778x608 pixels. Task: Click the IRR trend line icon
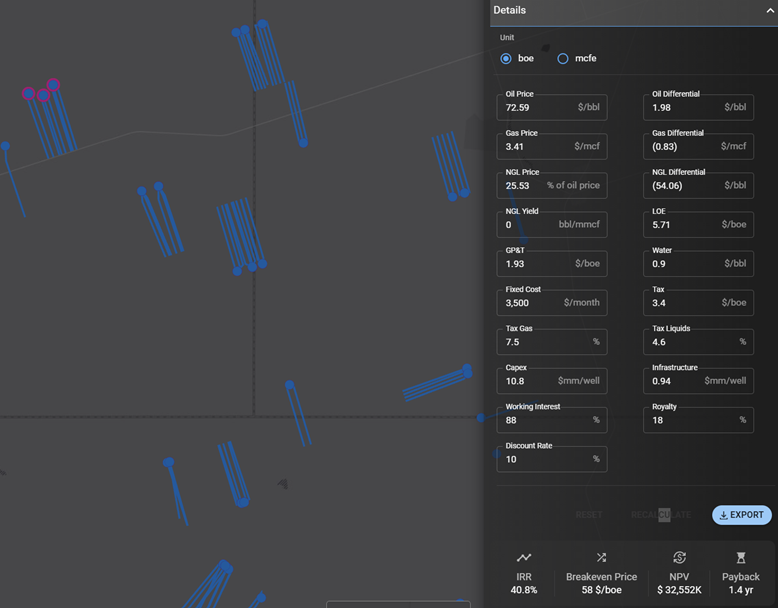[x=524, y=557]
